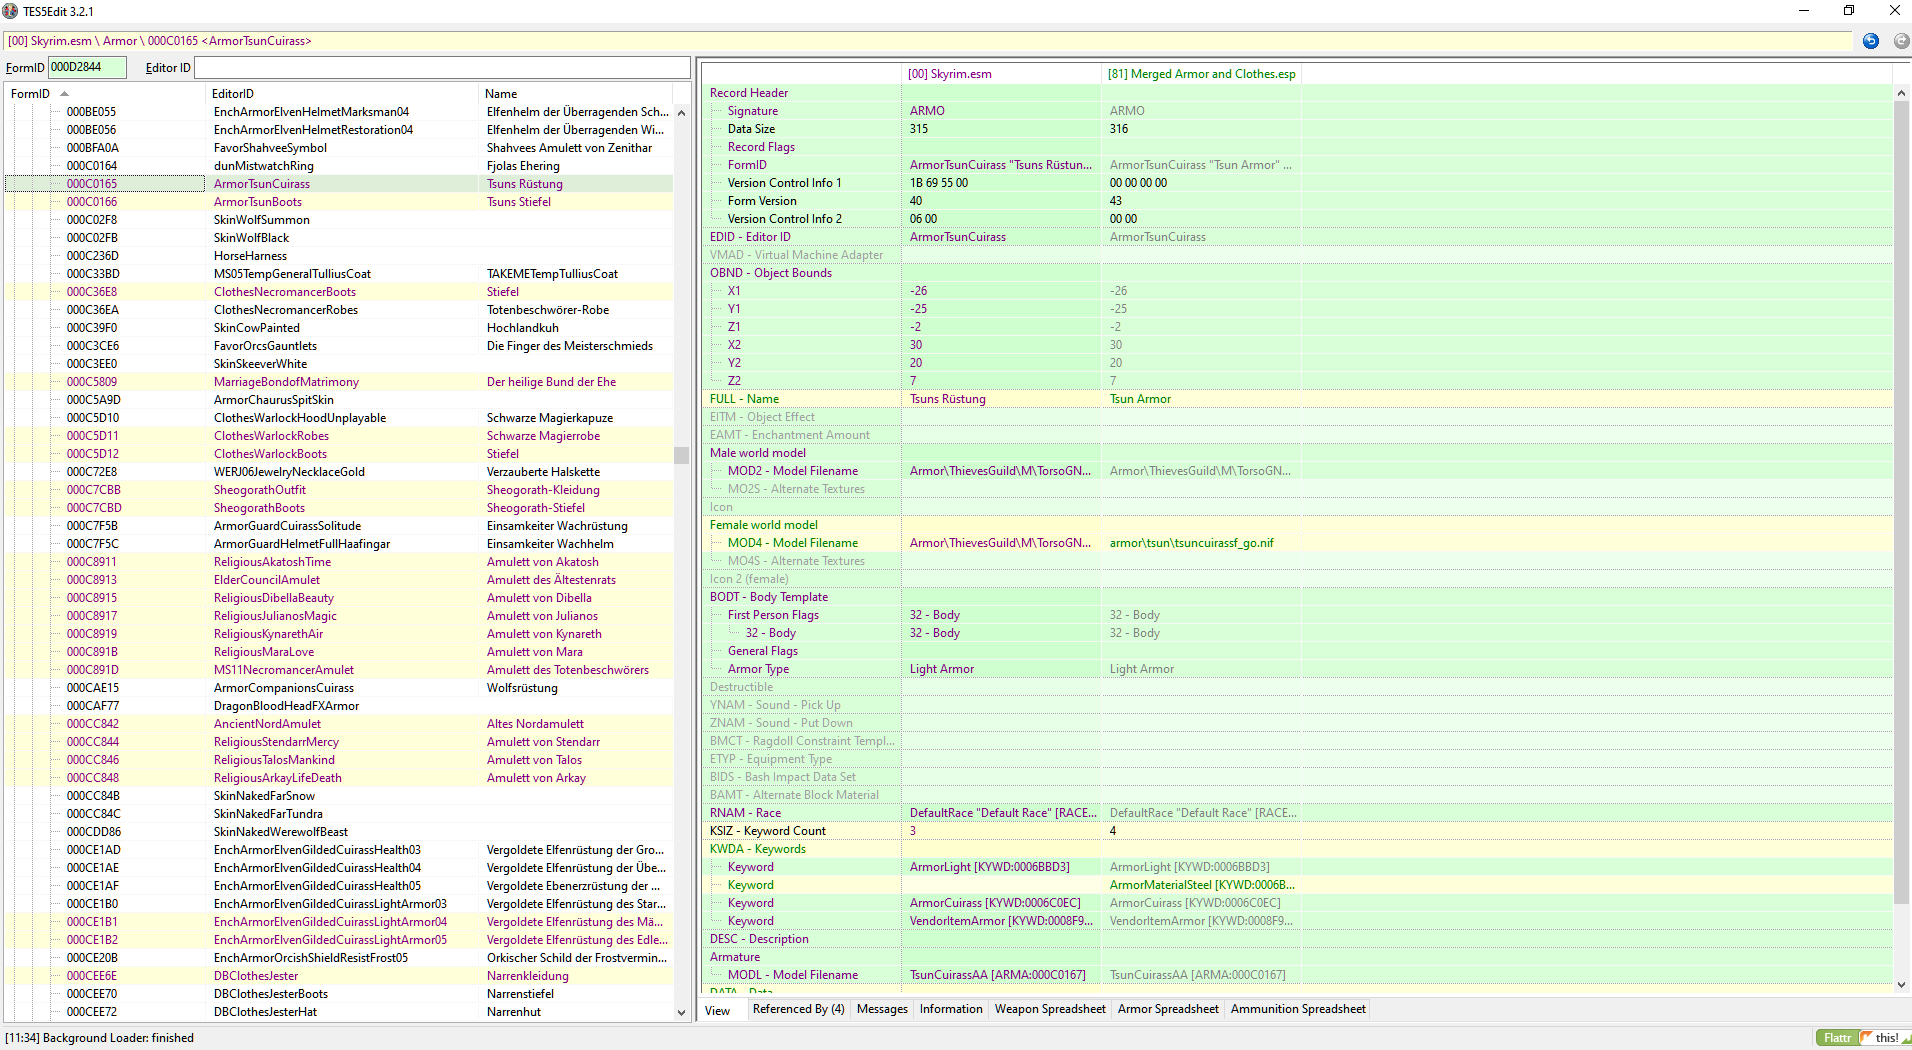The height and width of the screenshot is (1050, 1912).
Task: Select the EnchArmorOrcishShieldResistFrost05 record
Action: 339,958
